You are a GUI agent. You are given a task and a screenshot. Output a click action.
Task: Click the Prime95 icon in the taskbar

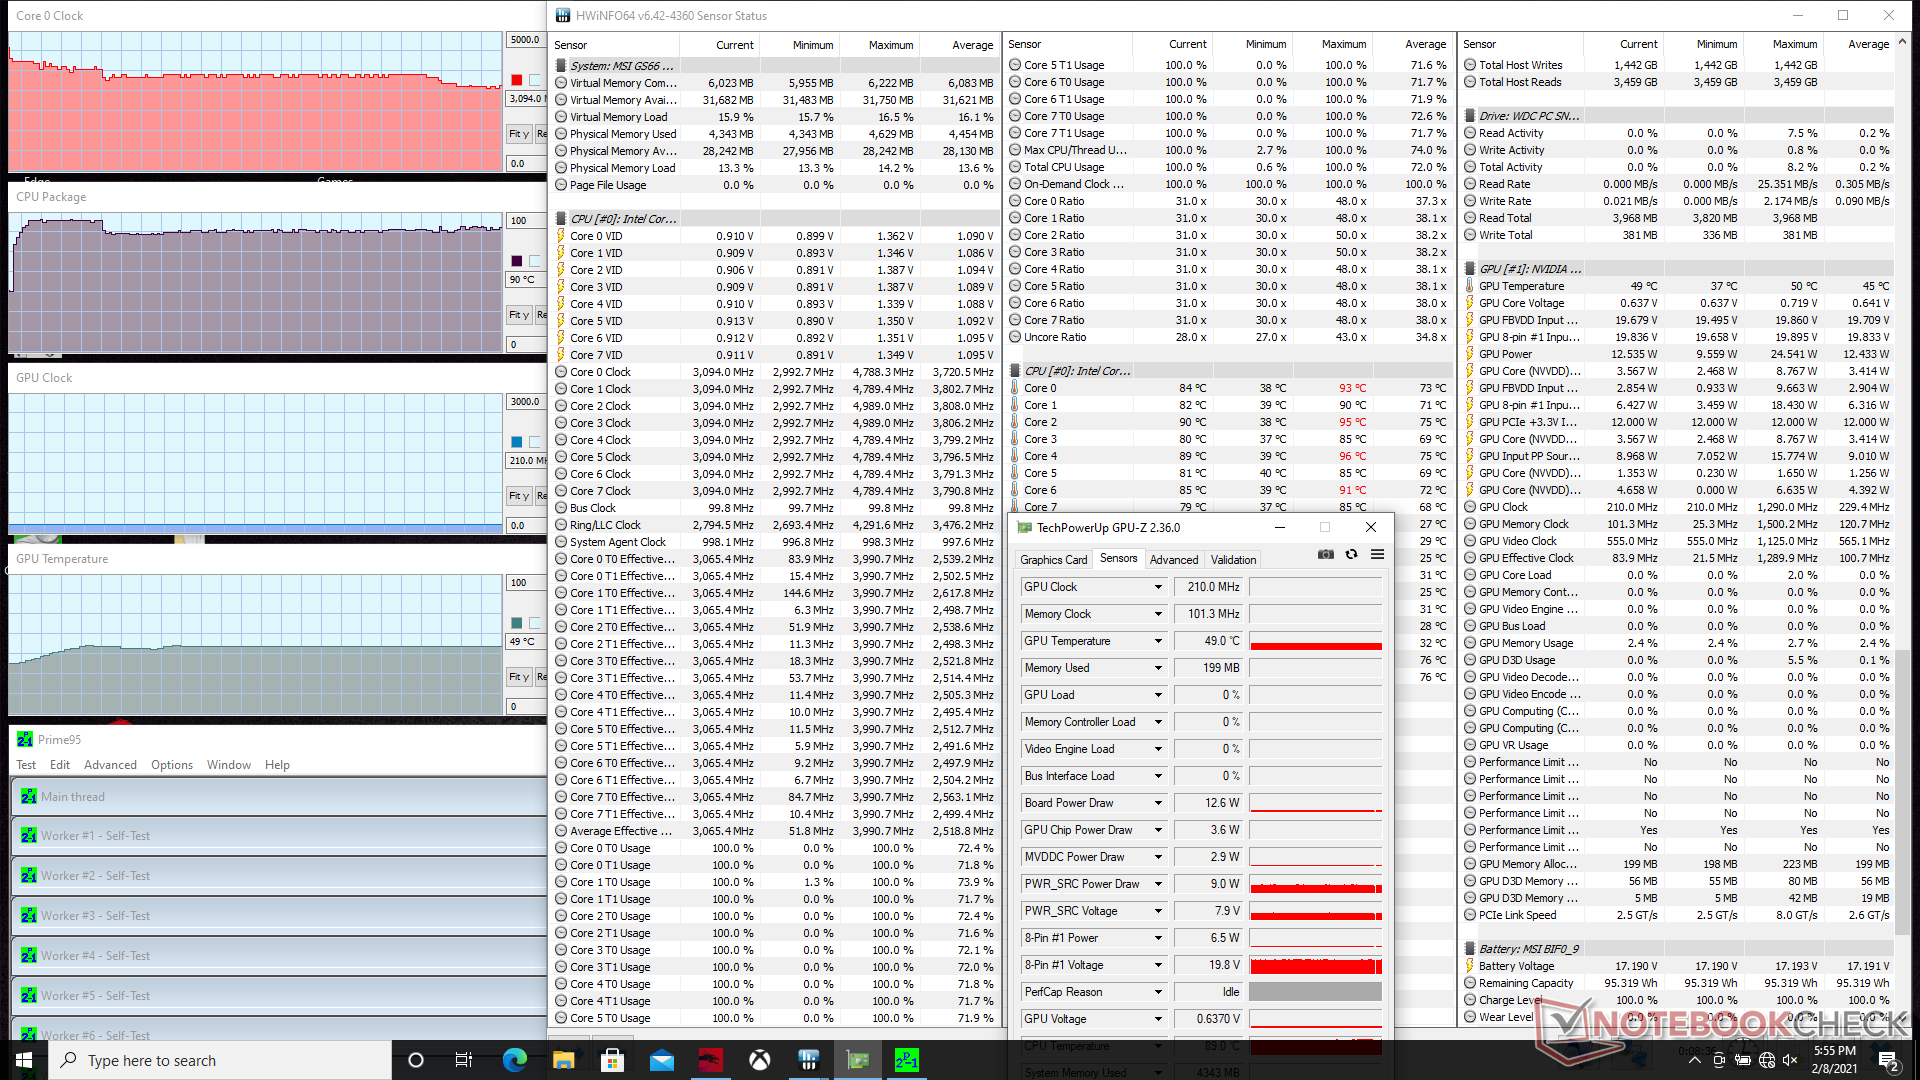[907, 1060]
